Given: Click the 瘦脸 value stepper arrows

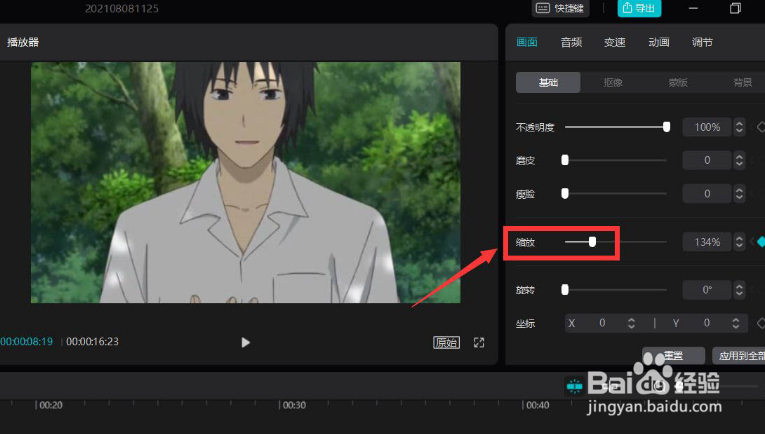Looking at the screenshot, I should coord(739,194).
